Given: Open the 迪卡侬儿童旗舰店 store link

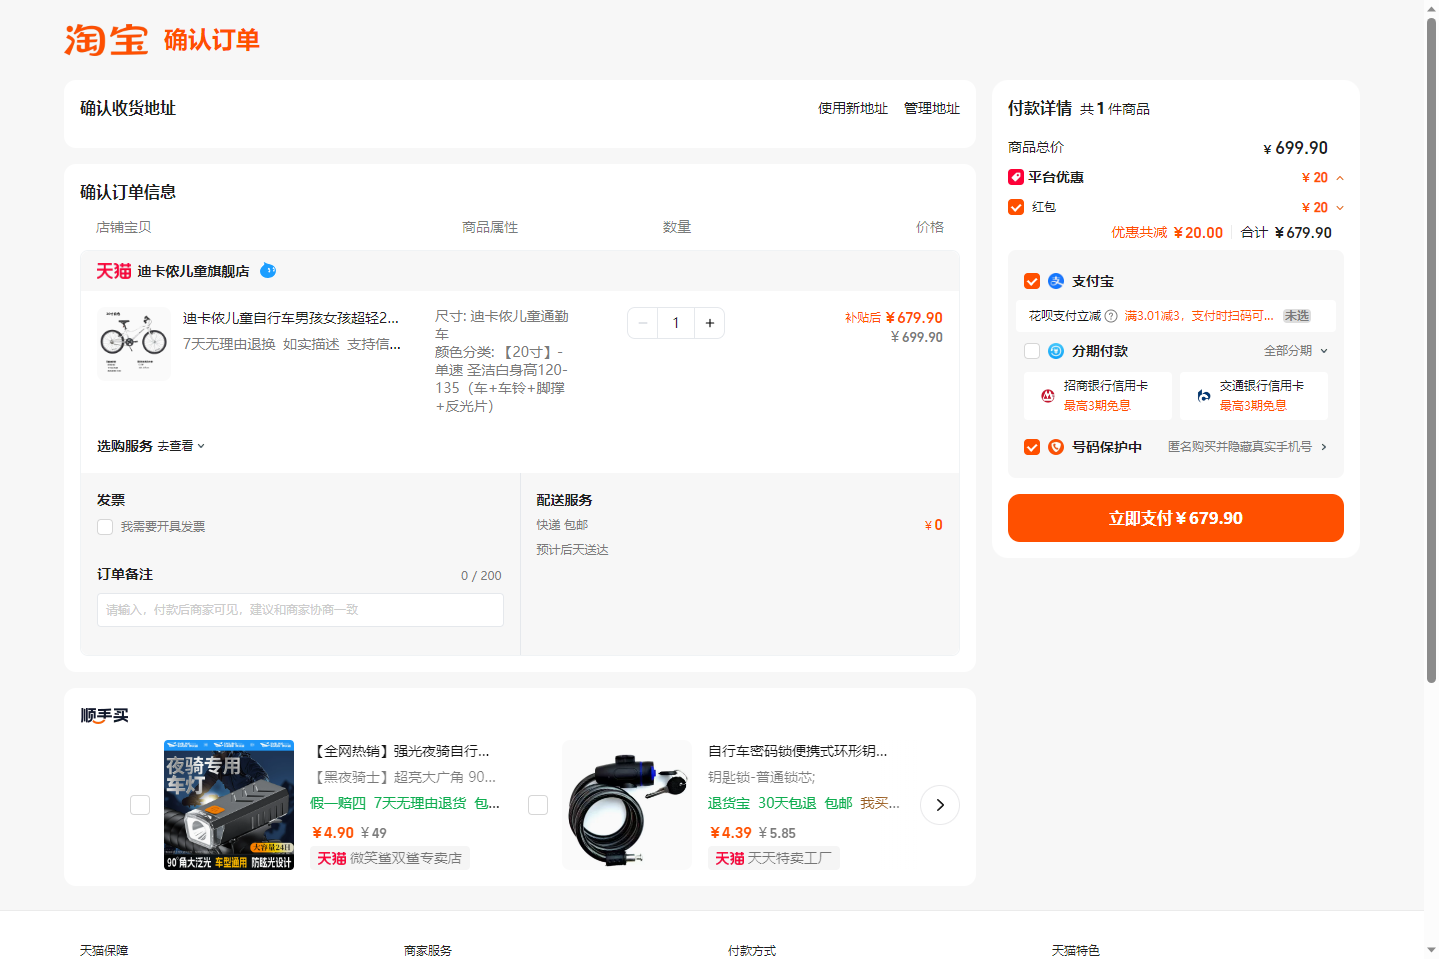Looking at the screenshot, I should pyautogui.click(x=193, y=271).
